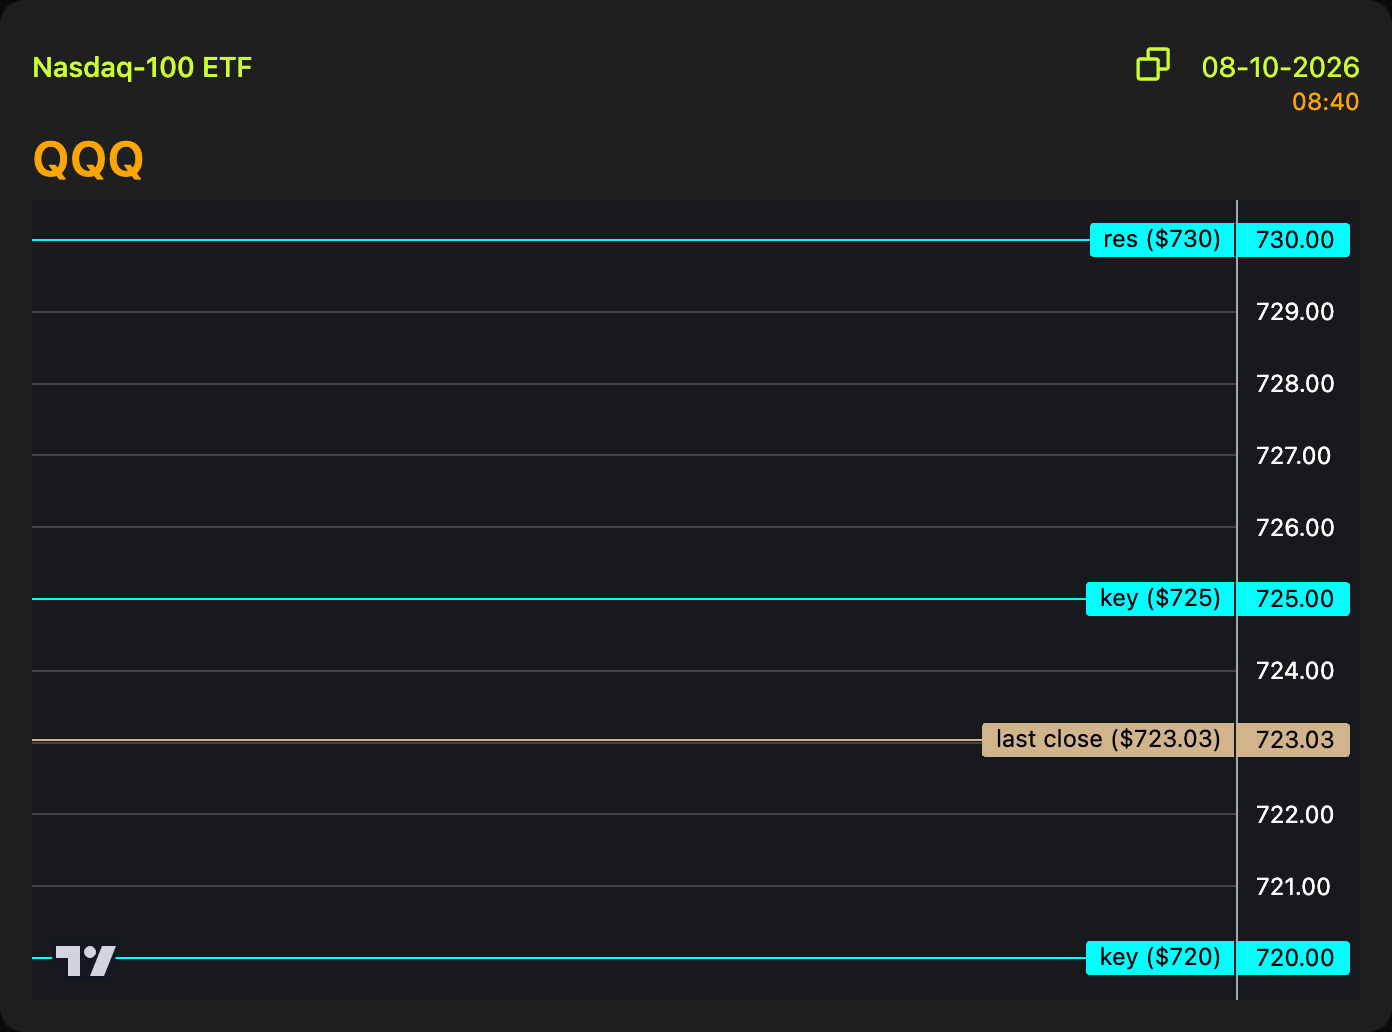Click the copy icon beside the date
This screenshot has height=1032, width=1392.
click(x=1153, y=64)
